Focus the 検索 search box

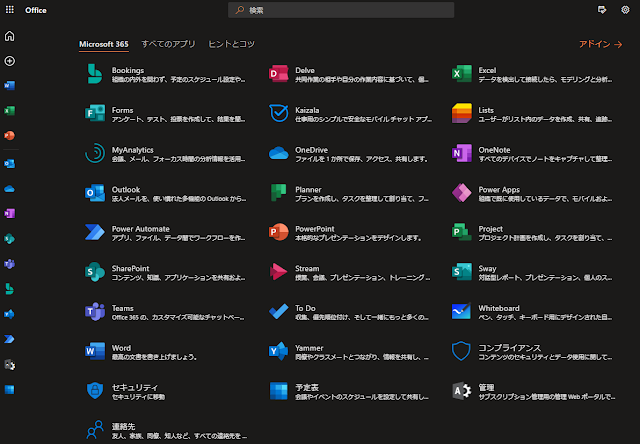pos(341,10)
